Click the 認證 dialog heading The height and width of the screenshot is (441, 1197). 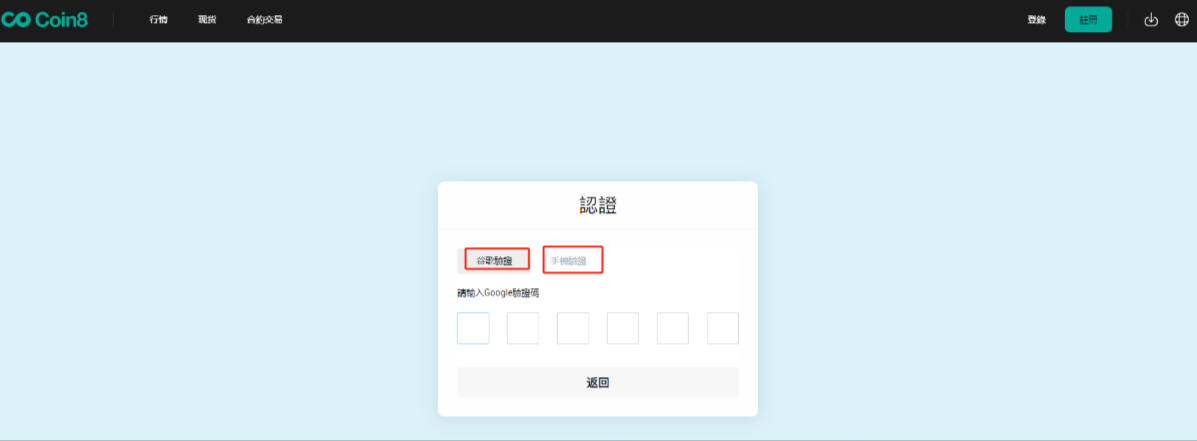point(598,205)
